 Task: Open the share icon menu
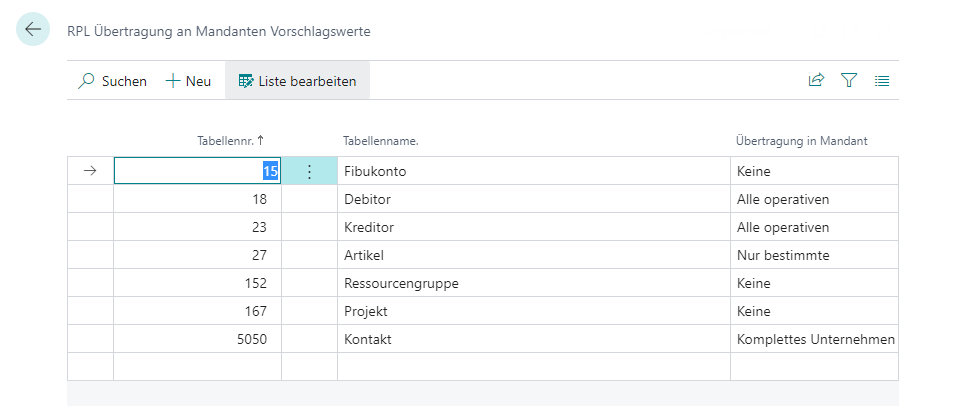tap(816, 80)
